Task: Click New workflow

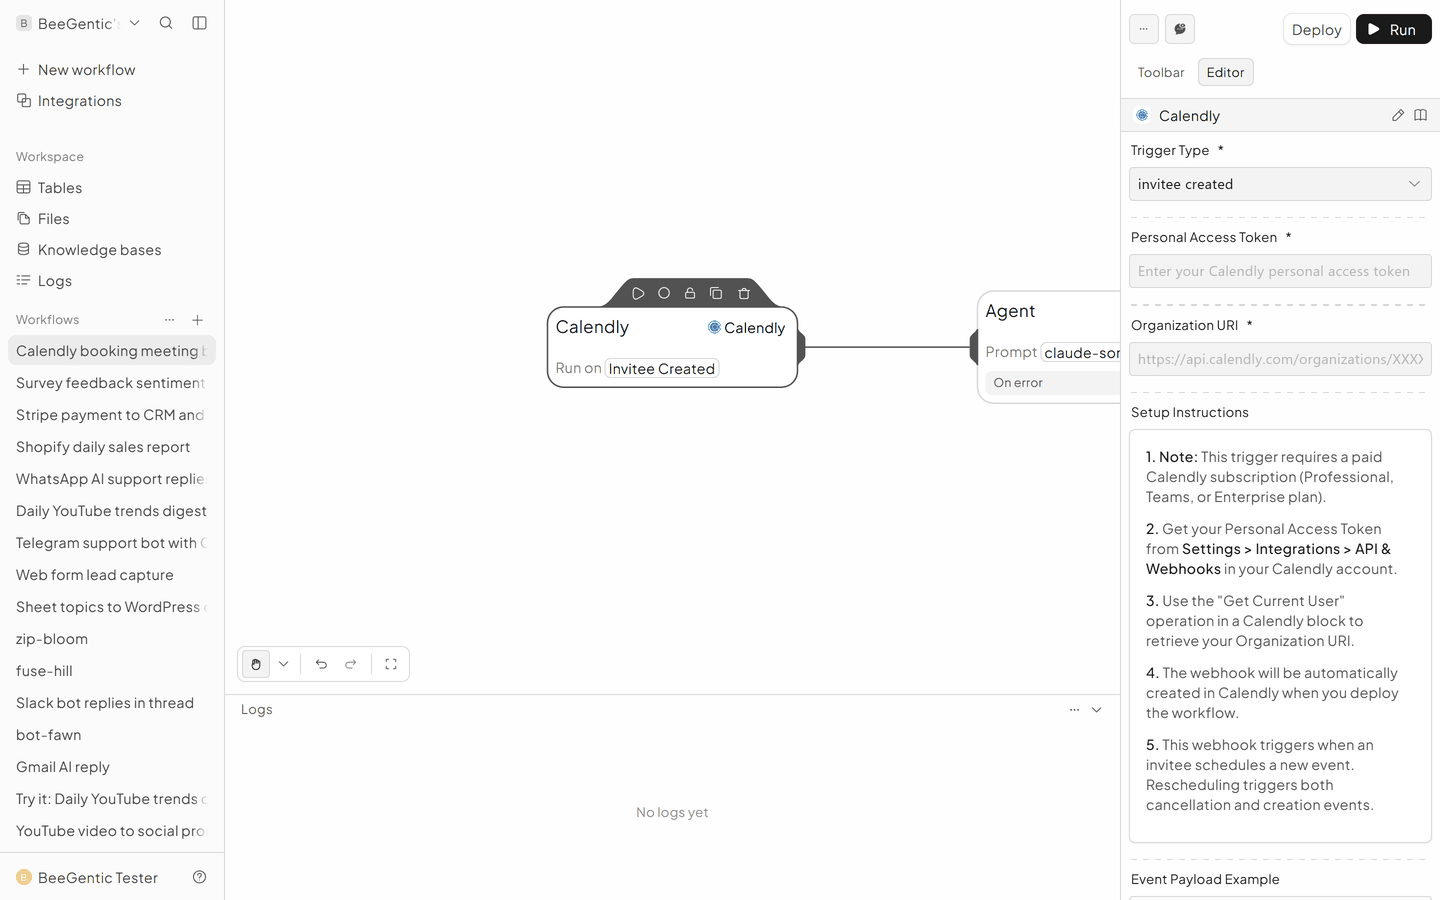Action: (112, 70)
